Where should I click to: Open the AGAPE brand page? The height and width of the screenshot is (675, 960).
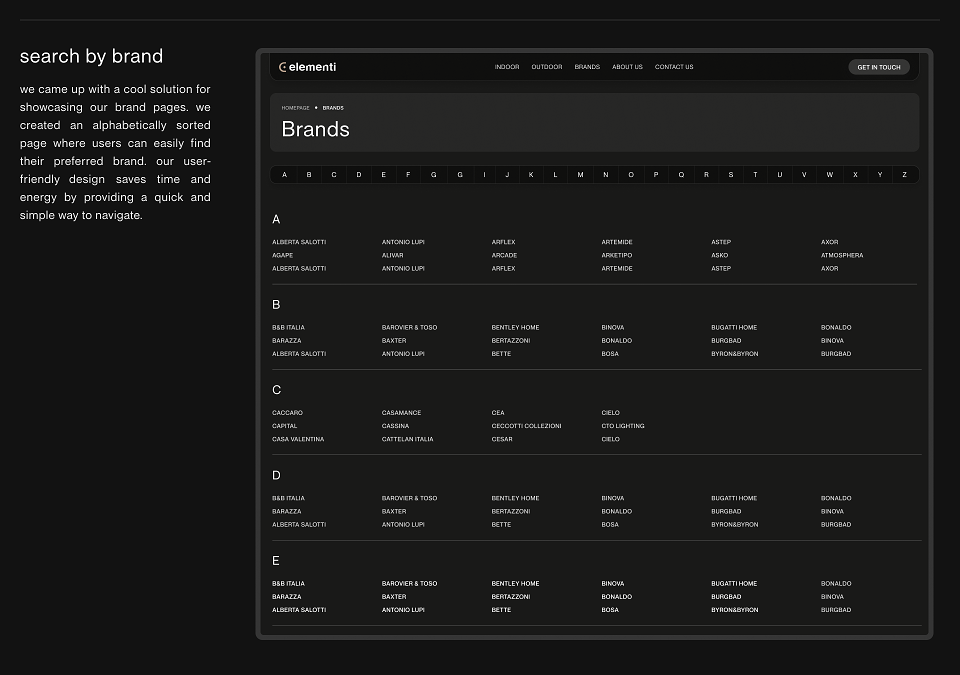click(283, 255)
